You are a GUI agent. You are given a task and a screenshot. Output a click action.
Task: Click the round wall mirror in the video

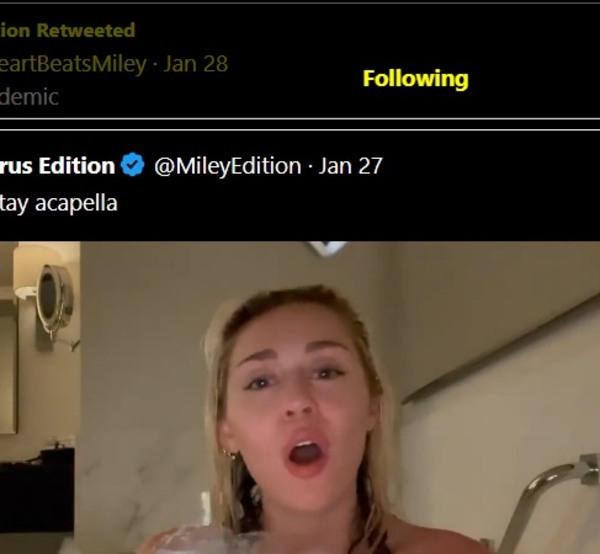(55, 298)
